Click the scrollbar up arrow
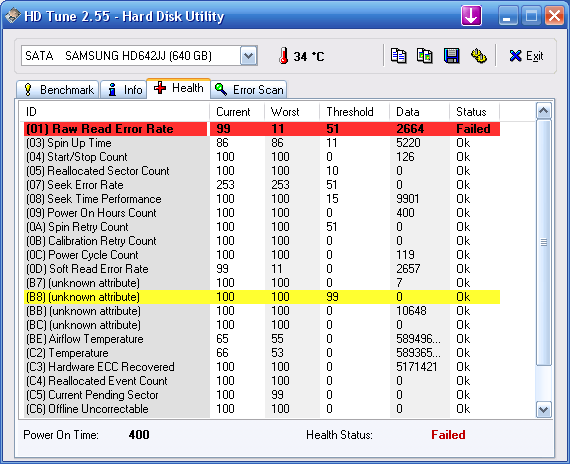This screenshot has height=464, width=570. (x=543, y=111)
